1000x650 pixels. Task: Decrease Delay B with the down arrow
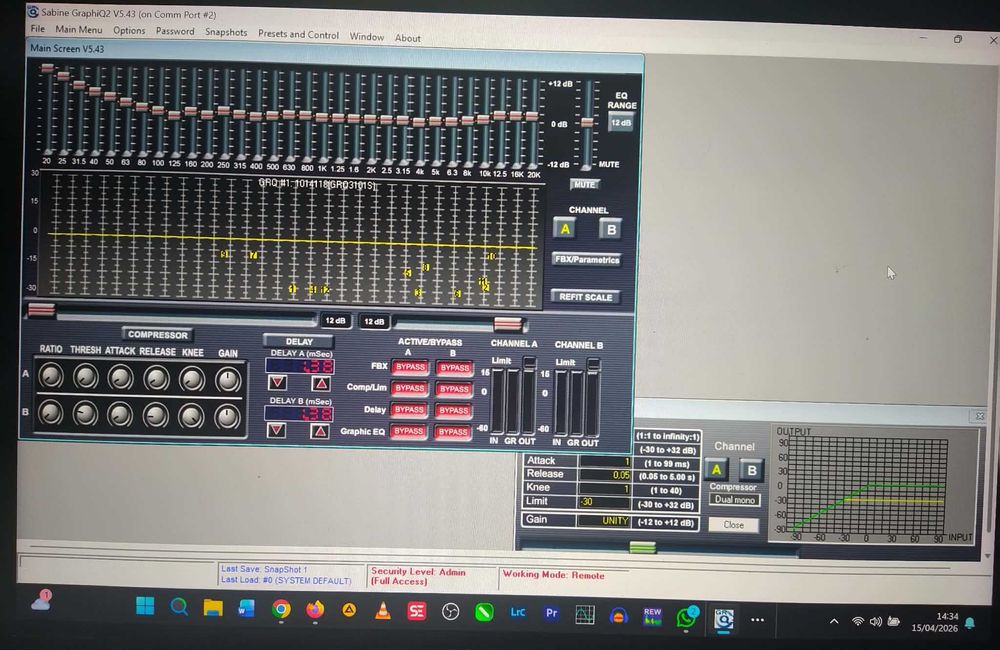pos(276,430)
